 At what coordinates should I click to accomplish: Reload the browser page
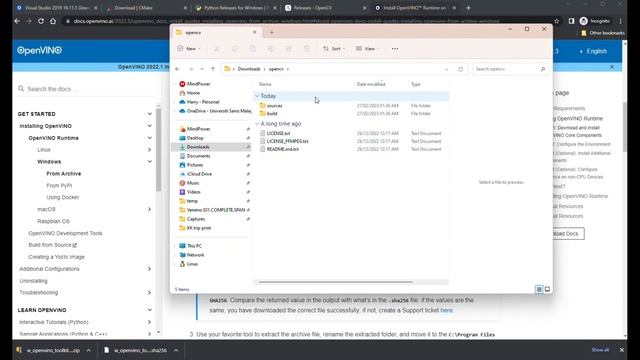pos(41,21)
